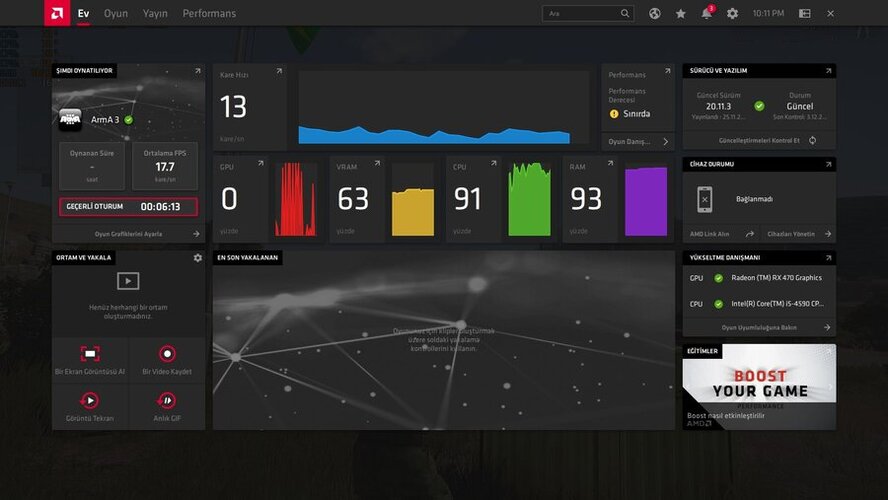Expand the CPU usage tile
The width and height of the screenshot is (888, 500).
[x=493, y=163]
